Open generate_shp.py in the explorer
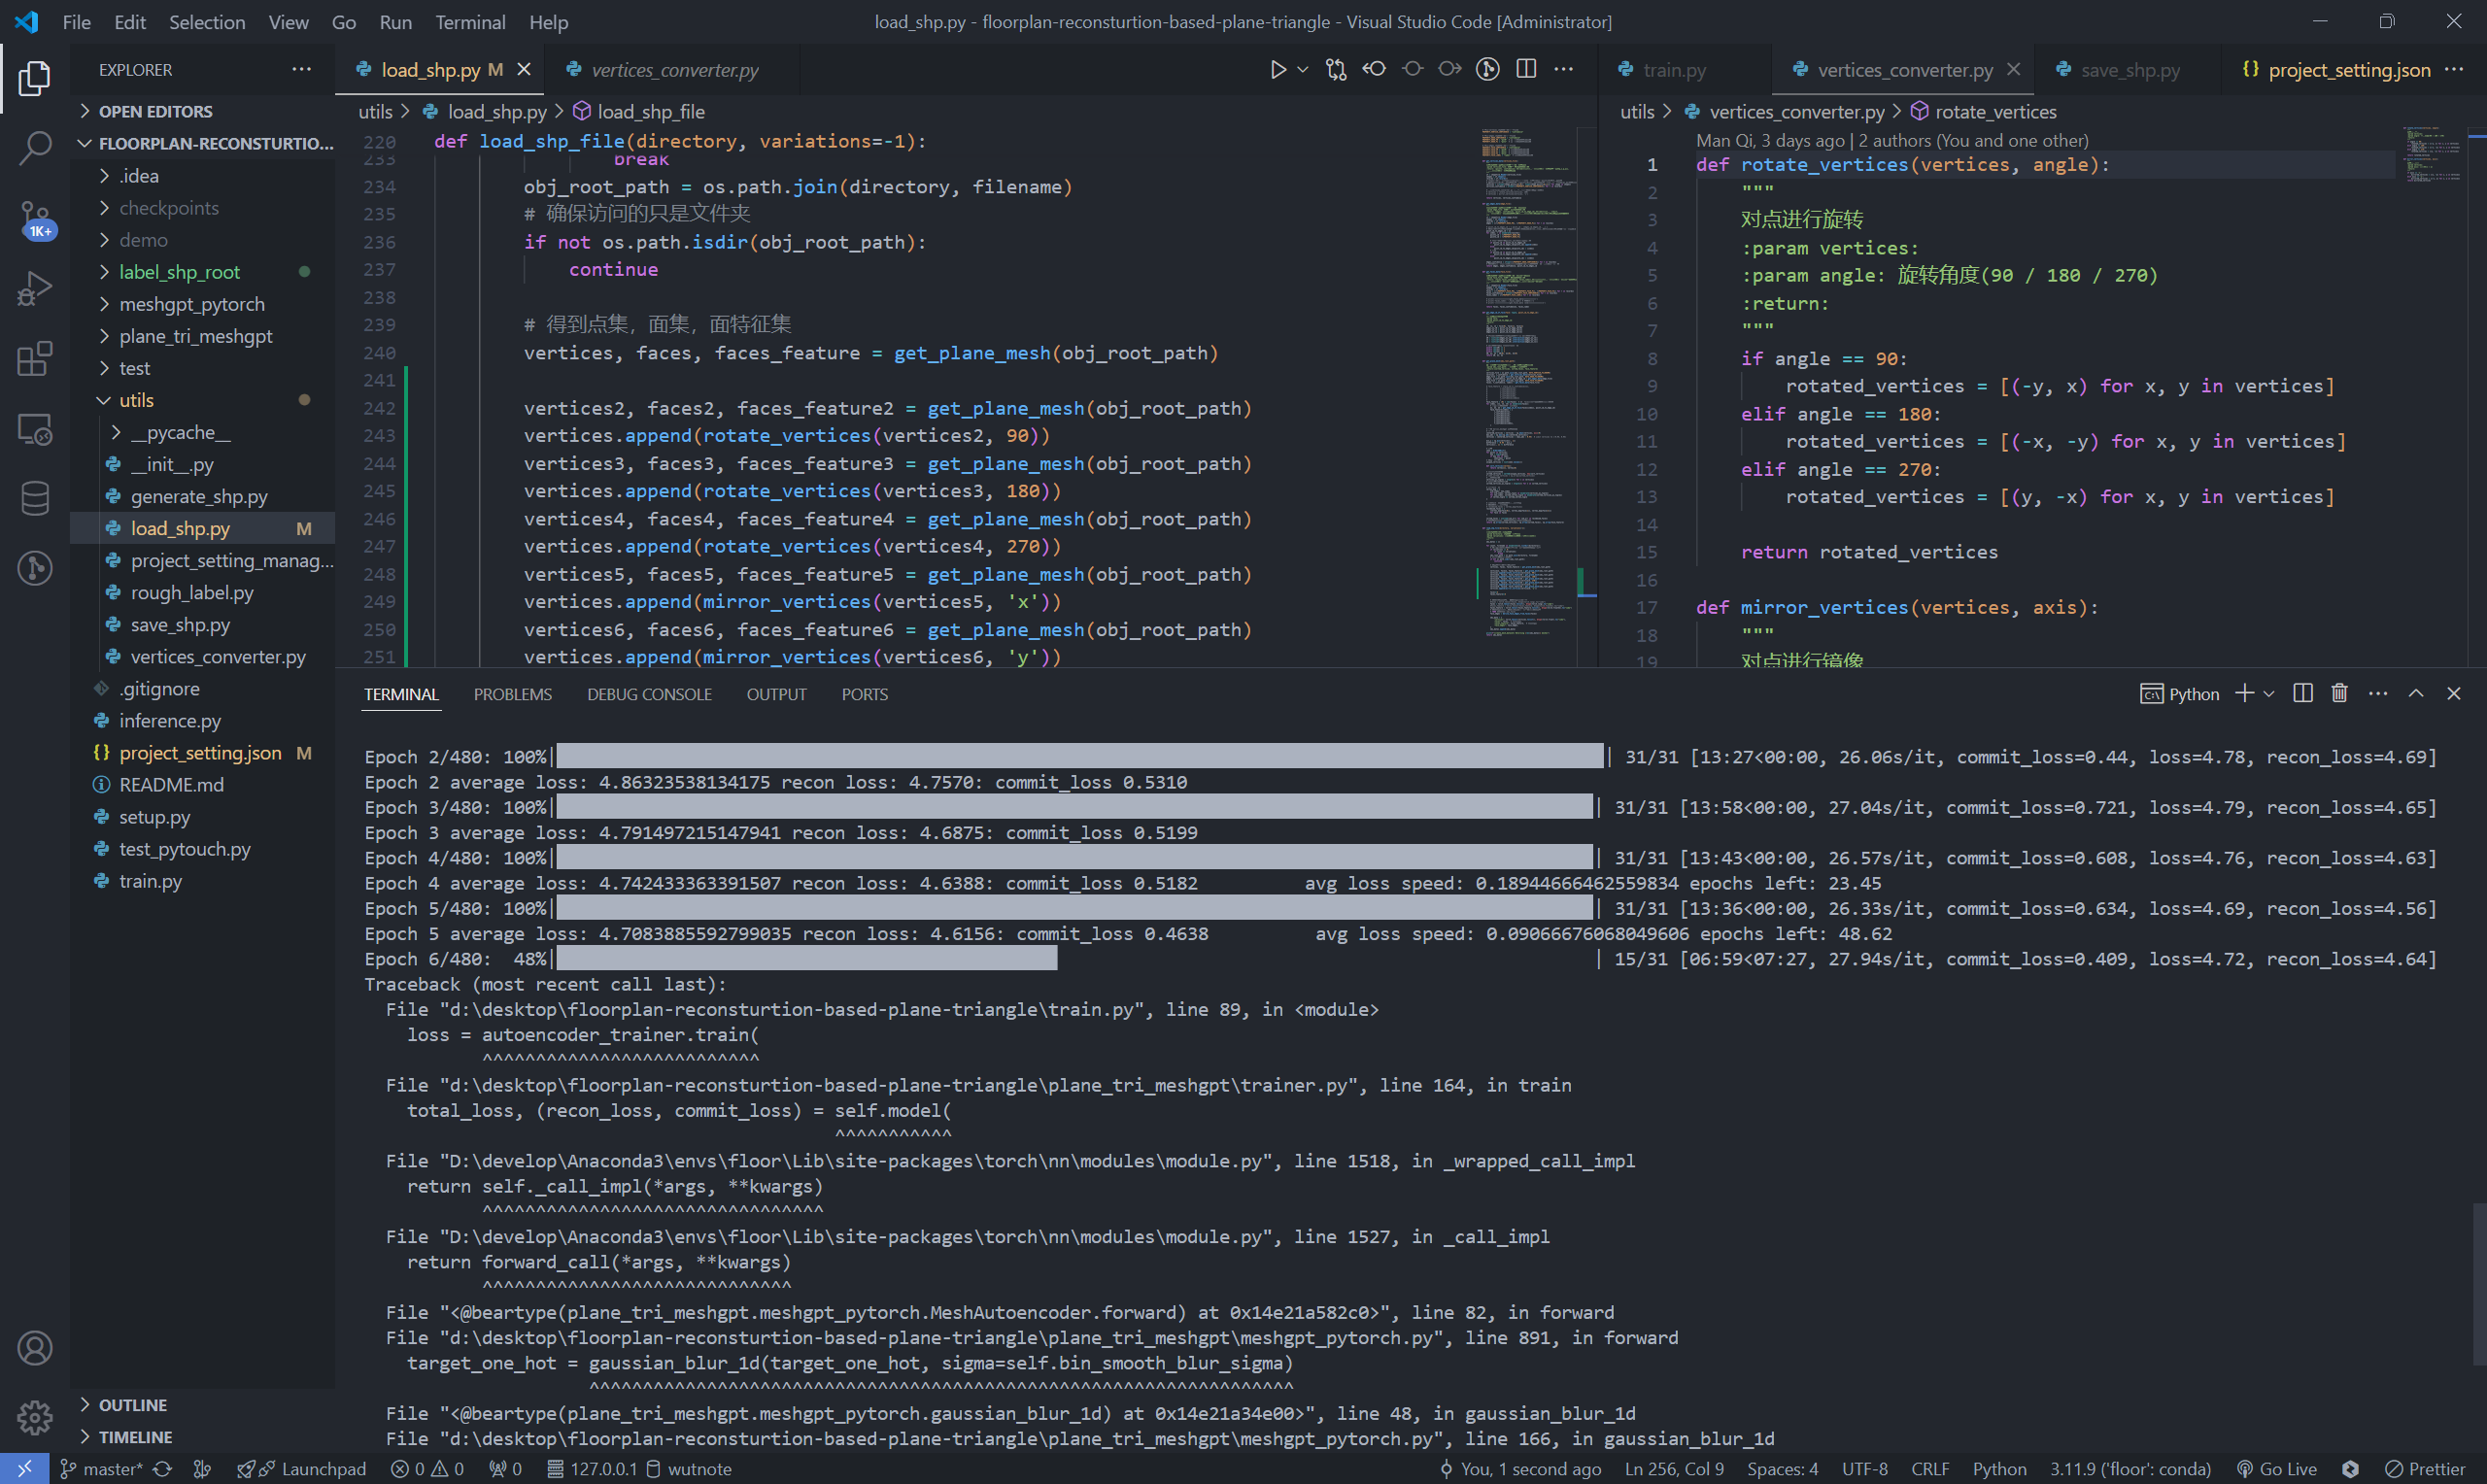Image resolution: width=2487 pixels, height=1484 pixels. (198, 496)
